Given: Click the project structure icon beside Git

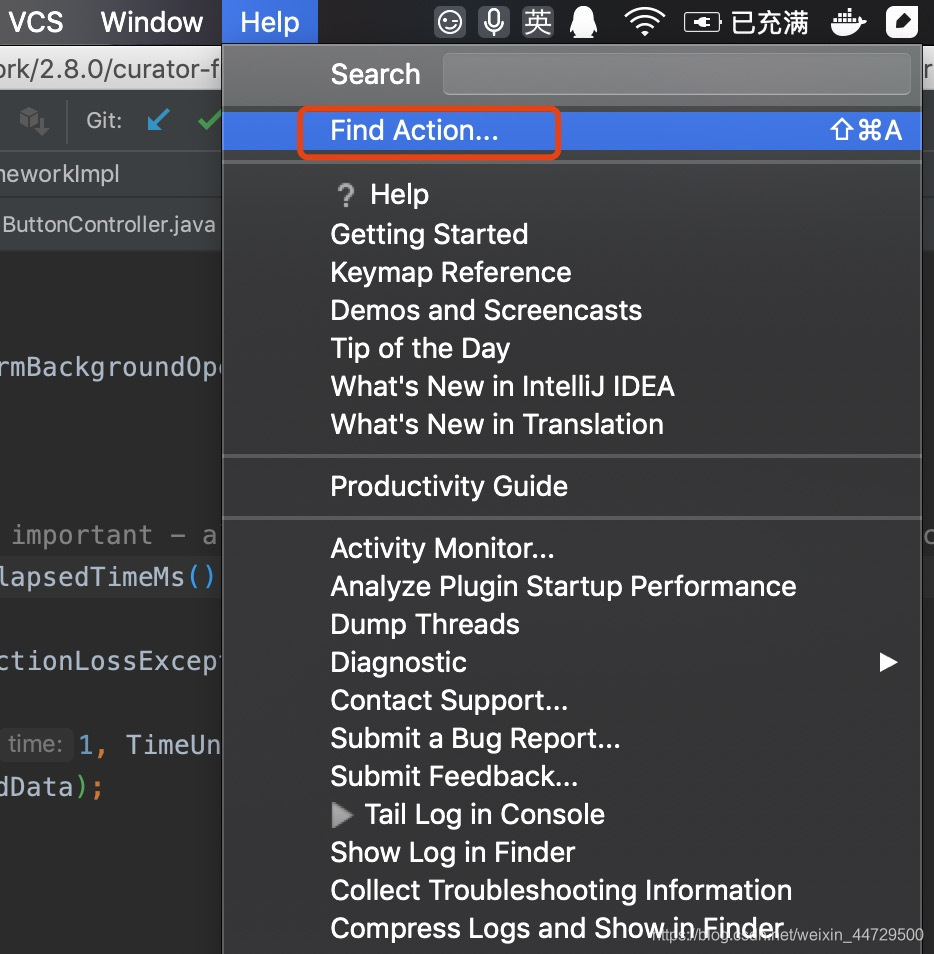Looking at the screenshot, I should click(34, 121).
